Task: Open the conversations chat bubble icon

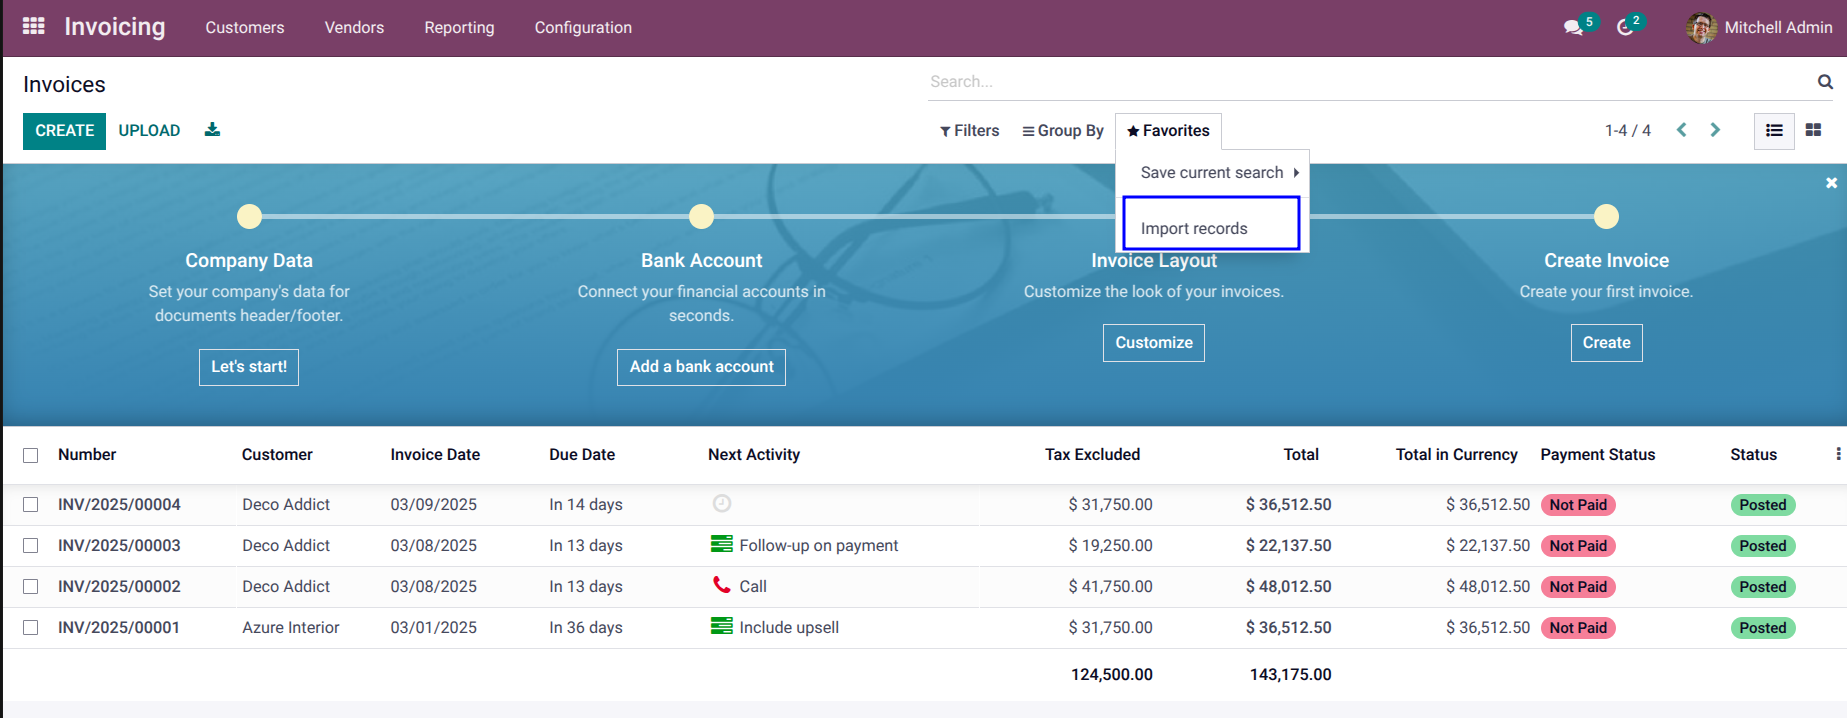Action: [1574, 28]
